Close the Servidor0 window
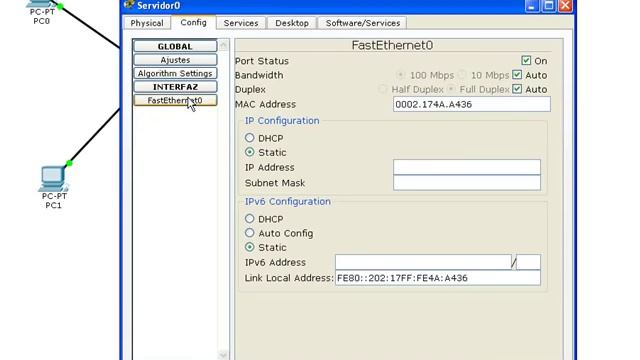Viewport: 640px width, 360px height. tap(565, 5)
